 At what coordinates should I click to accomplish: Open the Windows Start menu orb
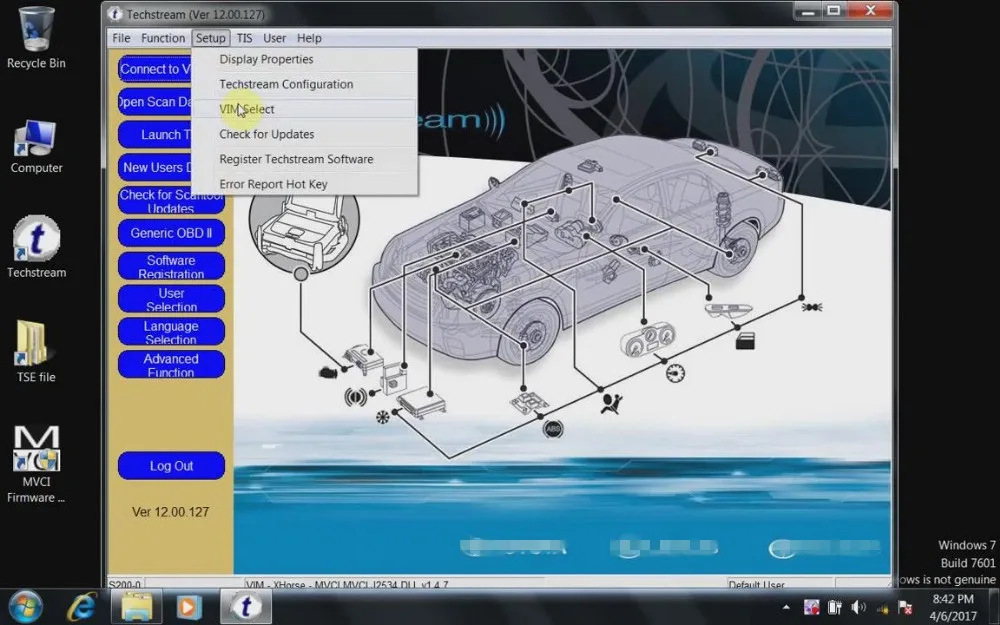(25, 607)
